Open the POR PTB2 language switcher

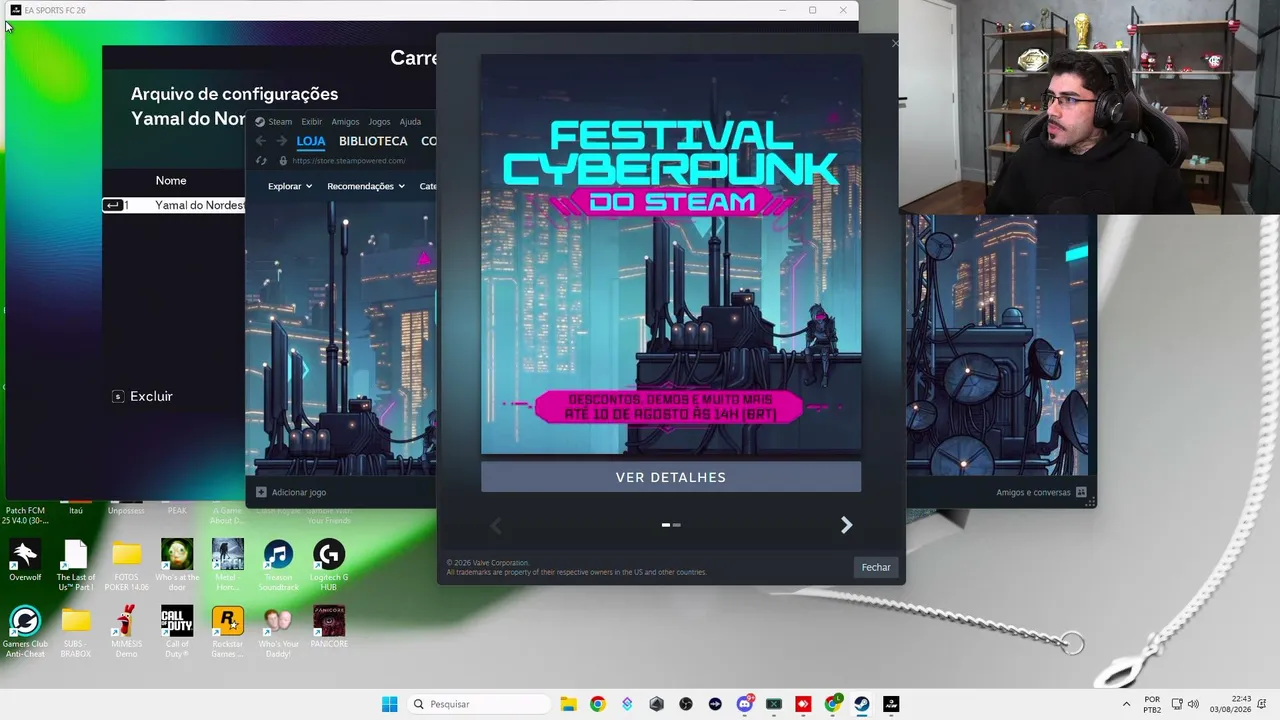coord(1152,704)
